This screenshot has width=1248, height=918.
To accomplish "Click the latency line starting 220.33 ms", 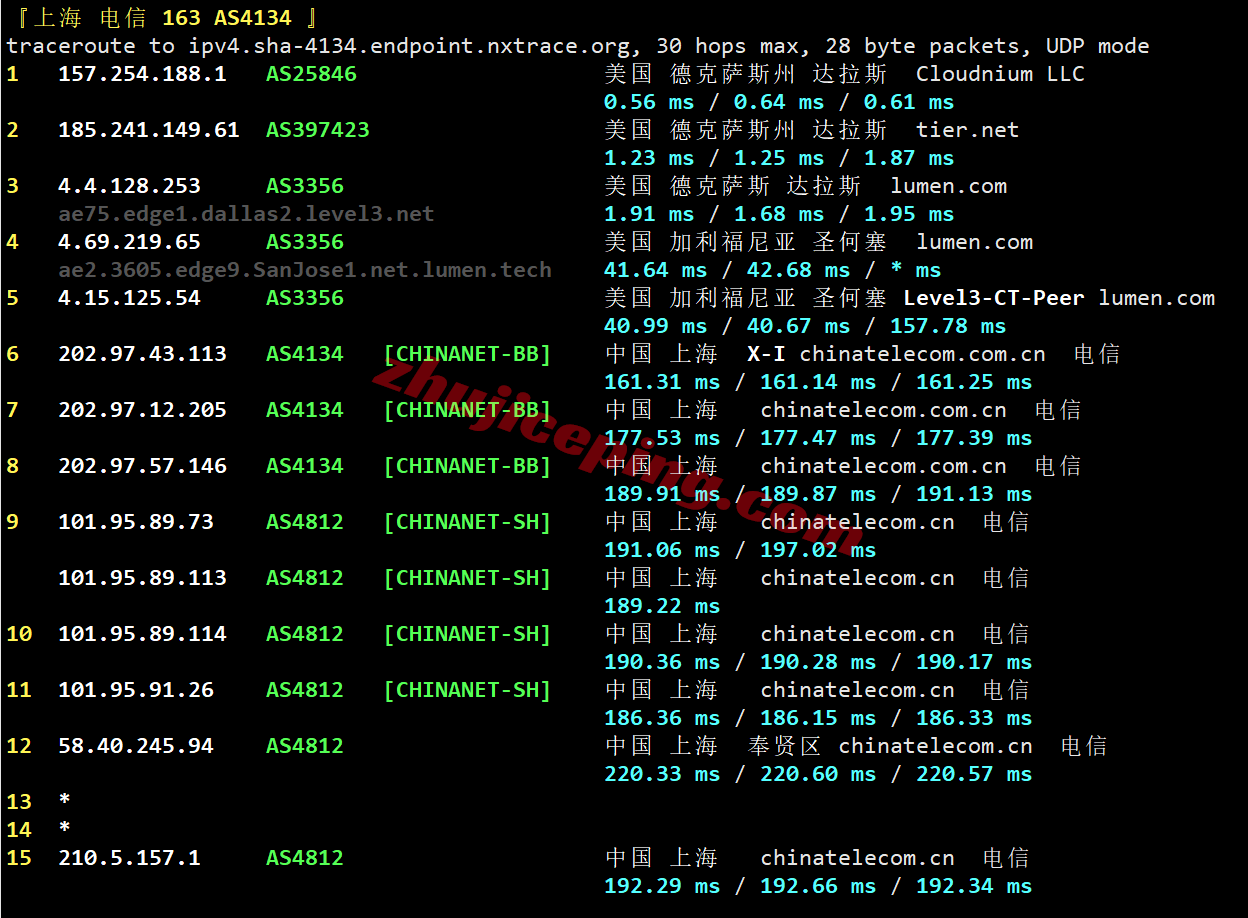I will 818,774.
